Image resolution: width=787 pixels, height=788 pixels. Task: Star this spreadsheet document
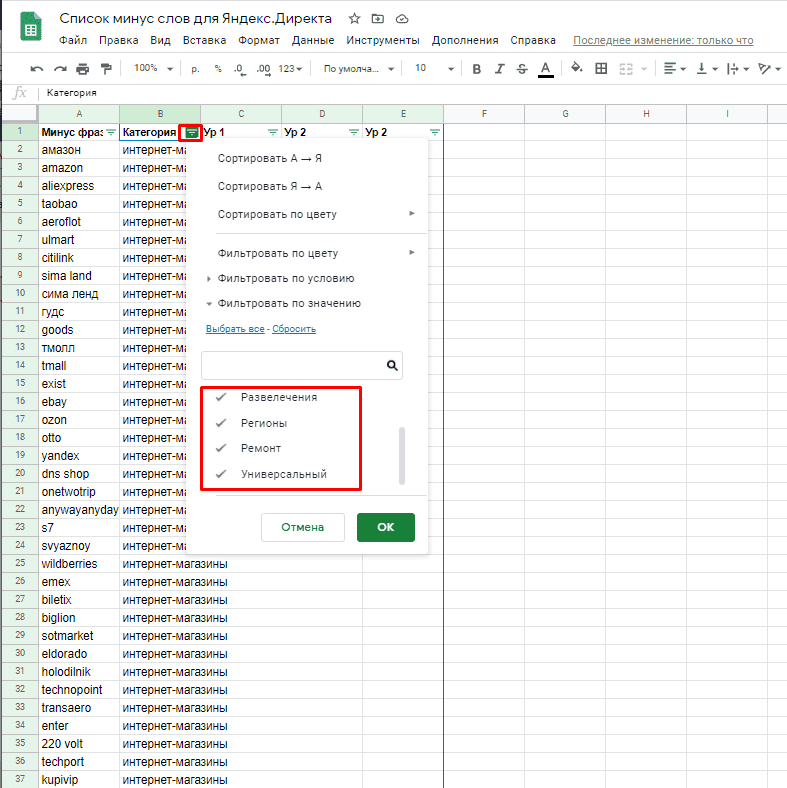354,19
